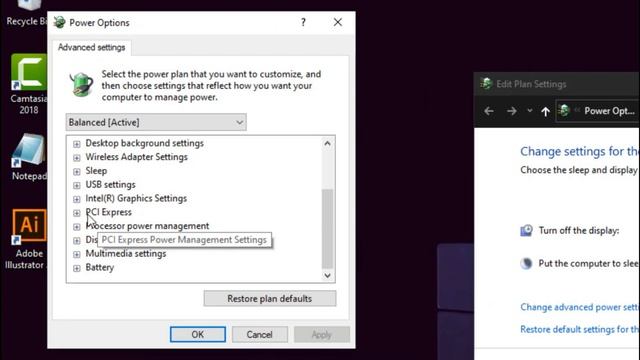Open Recycle Bin desktop icon
This screenshot has width=640, height=360.
[x=27, y=13]
